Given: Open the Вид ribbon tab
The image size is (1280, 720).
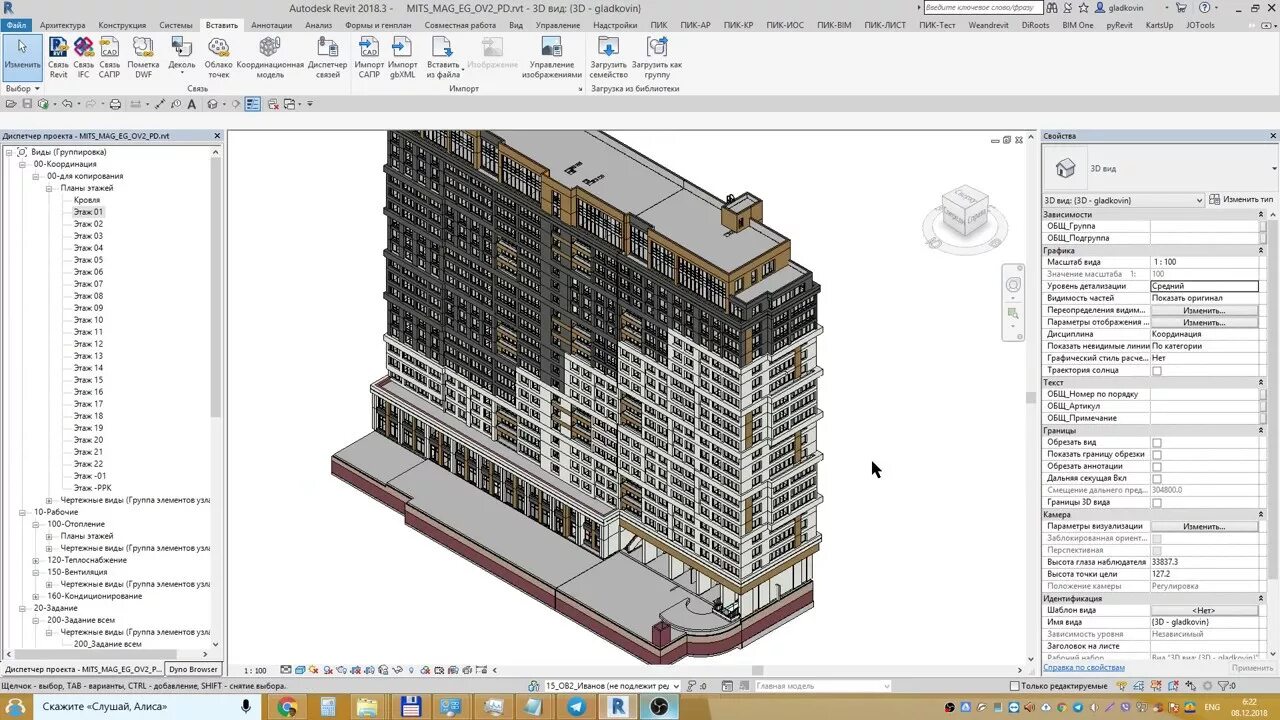Looking at the screenshot, I should click(x=516, y=25).
